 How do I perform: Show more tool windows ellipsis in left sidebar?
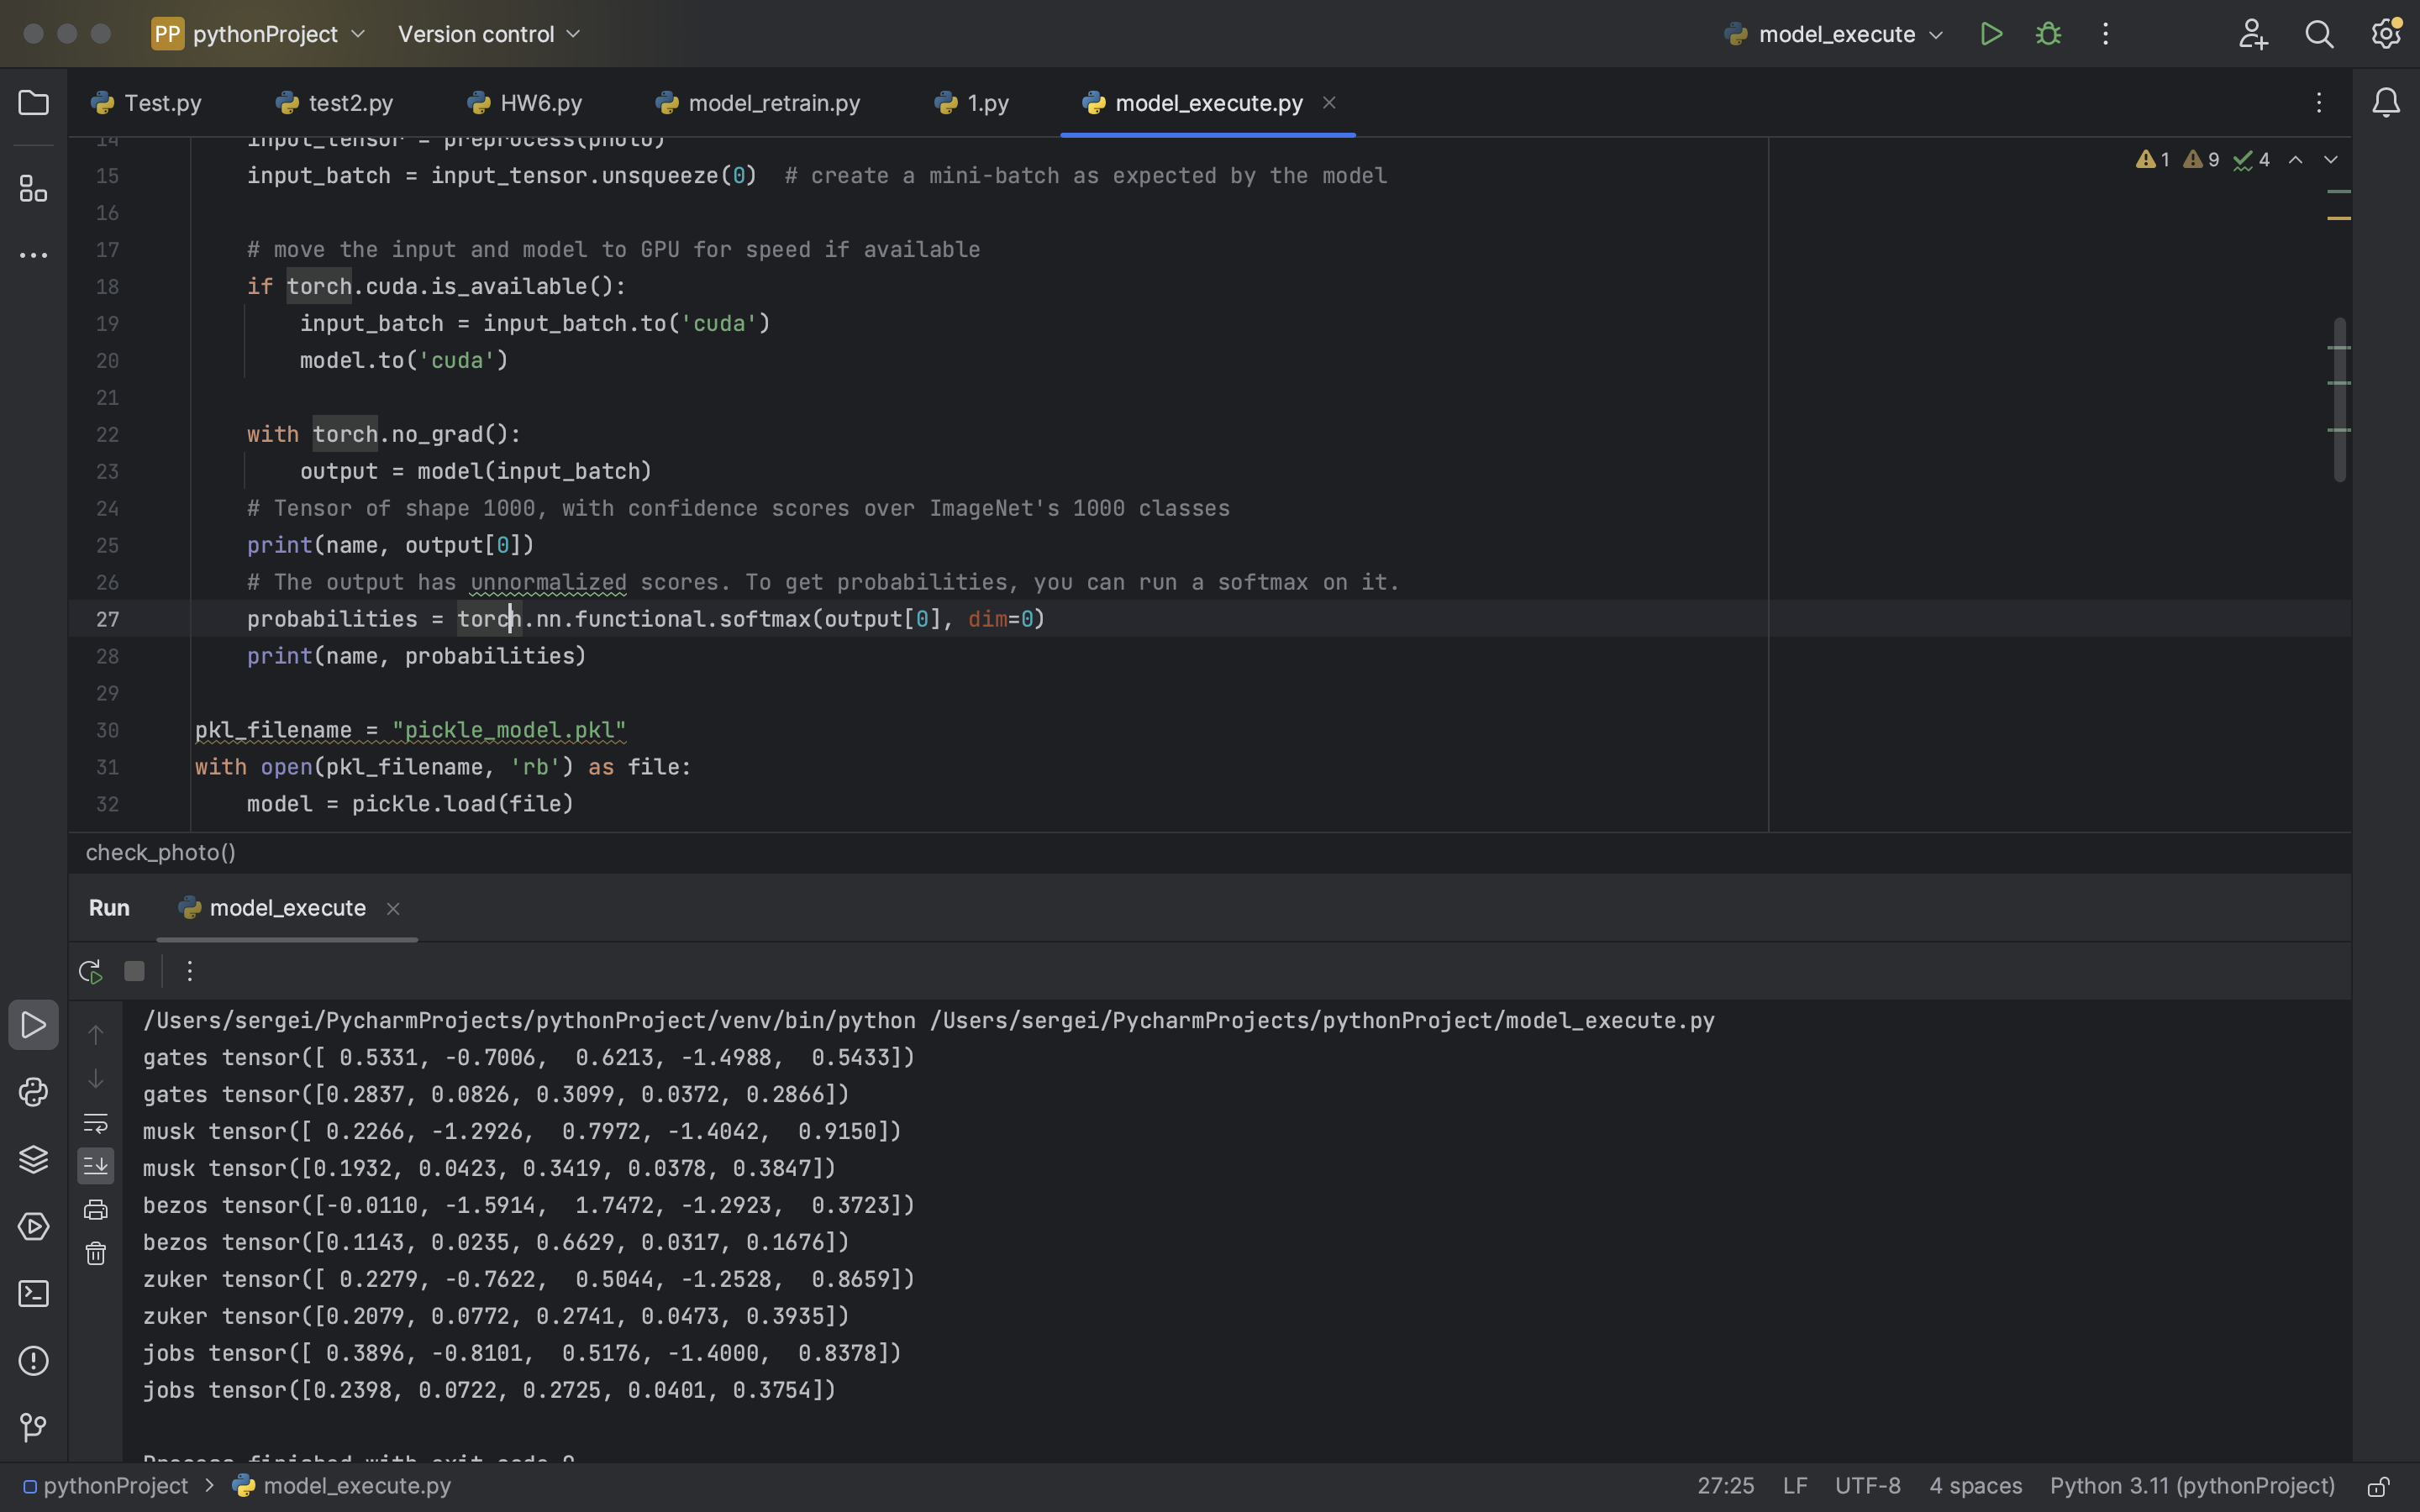pos(33,256)
